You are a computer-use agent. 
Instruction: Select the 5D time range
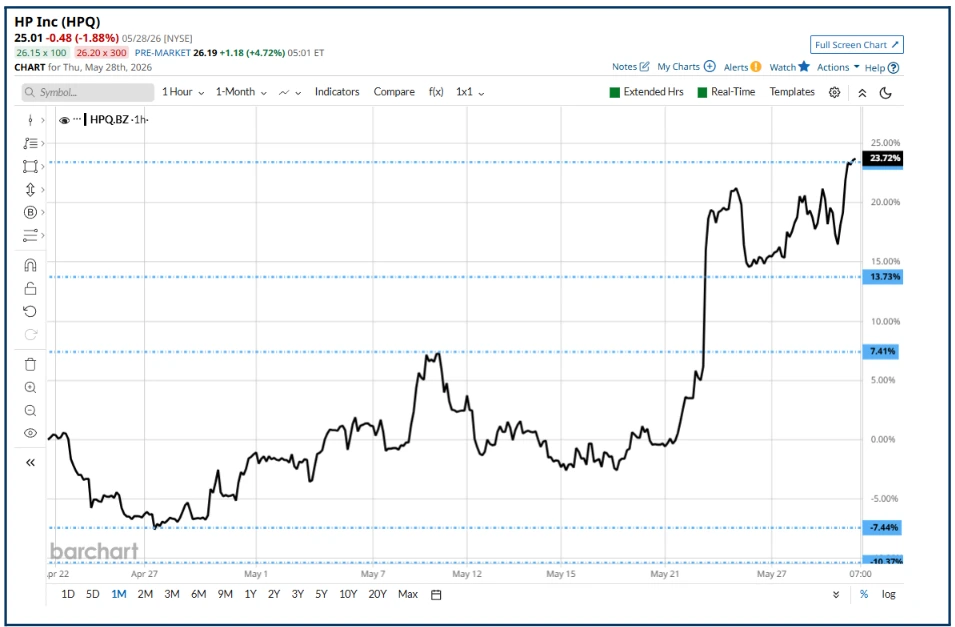tap(93, 594)
